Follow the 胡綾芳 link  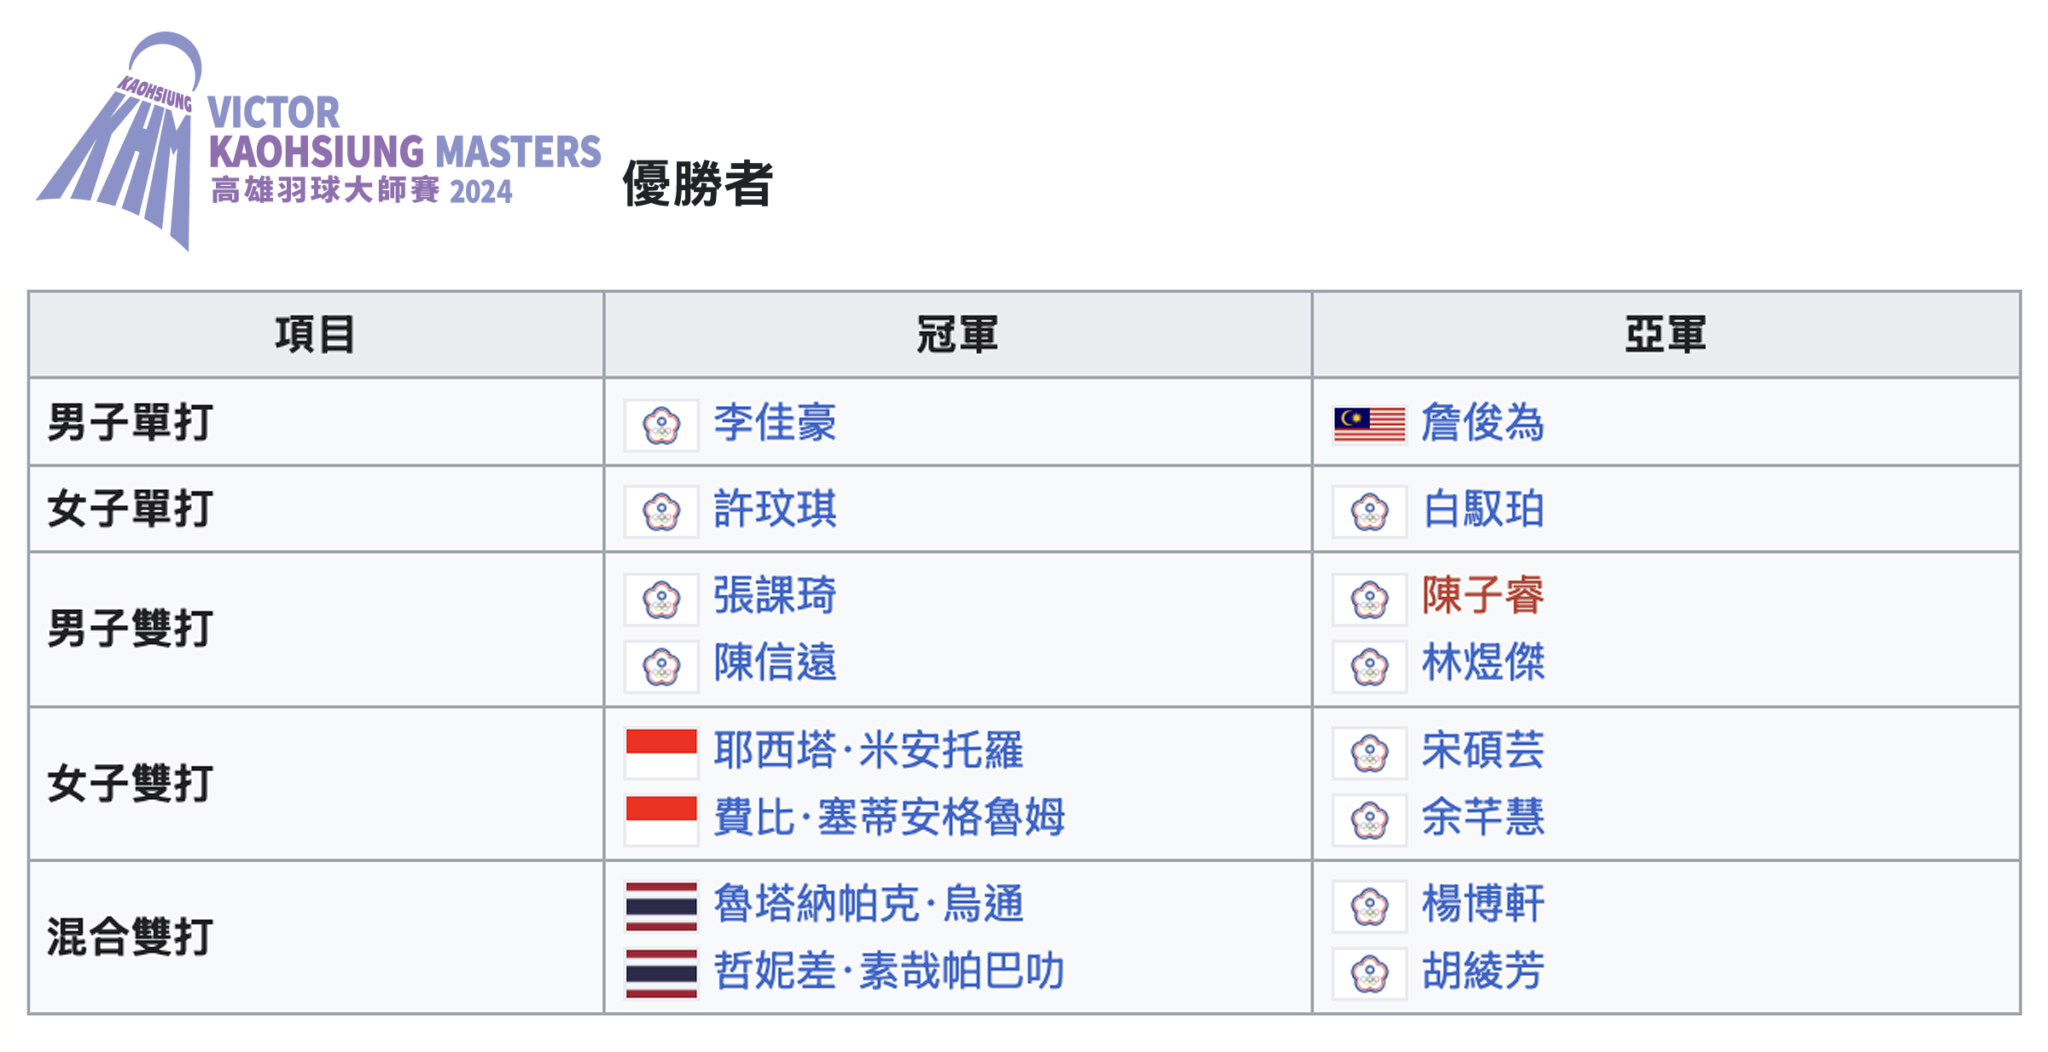1483,972
